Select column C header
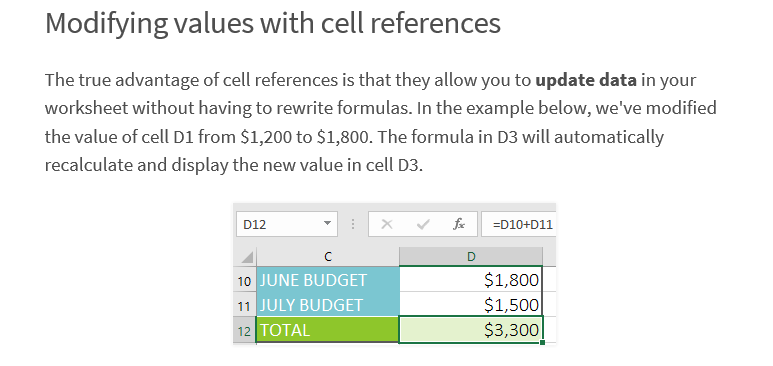This screenshot has height=366, width=773. click(x=328, y=256)
